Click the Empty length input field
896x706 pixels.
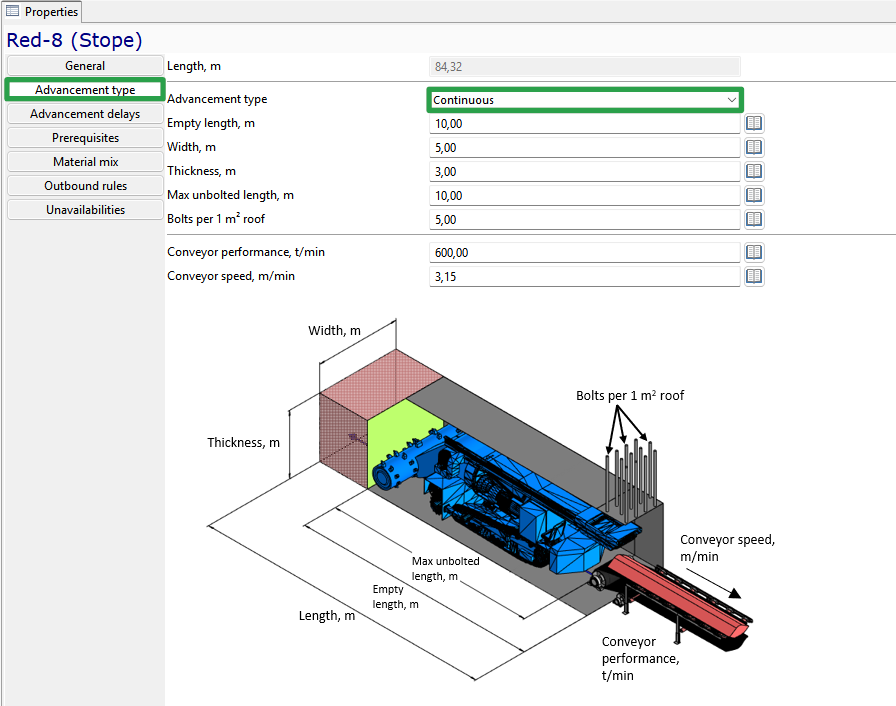tap(585, 124)
